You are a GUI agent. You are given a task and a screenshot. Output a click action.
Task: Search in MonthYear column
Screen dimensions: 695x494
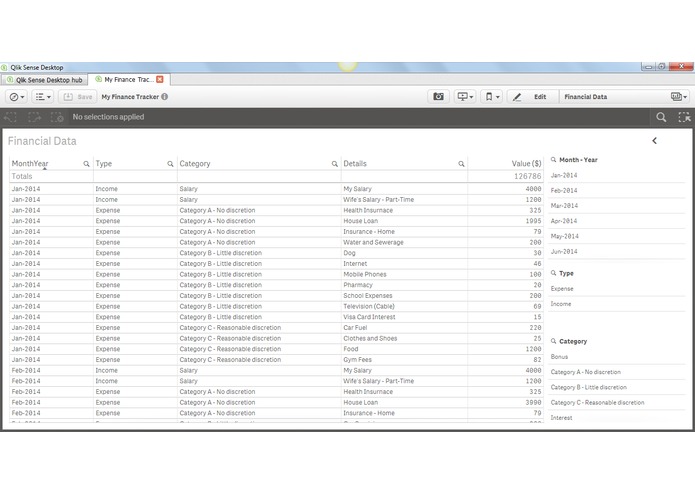(x=86, y=164)
